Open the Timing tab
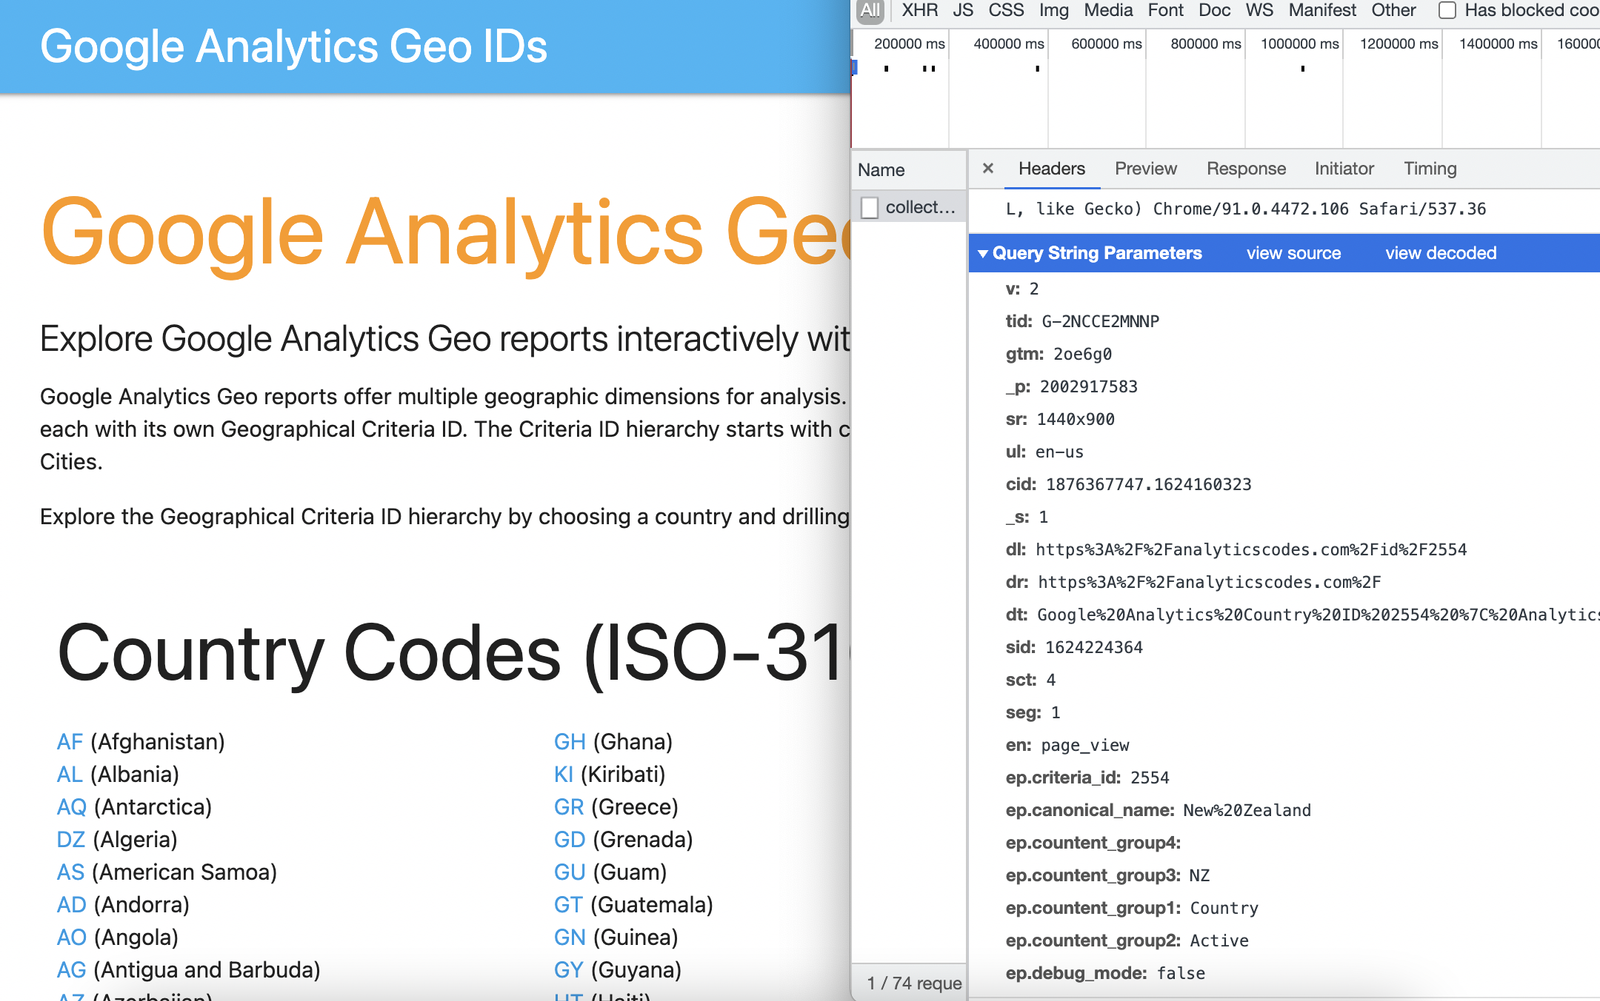Viewport: 1600px width, 1001px height. pyautogui.click(x=1429, y=168)
